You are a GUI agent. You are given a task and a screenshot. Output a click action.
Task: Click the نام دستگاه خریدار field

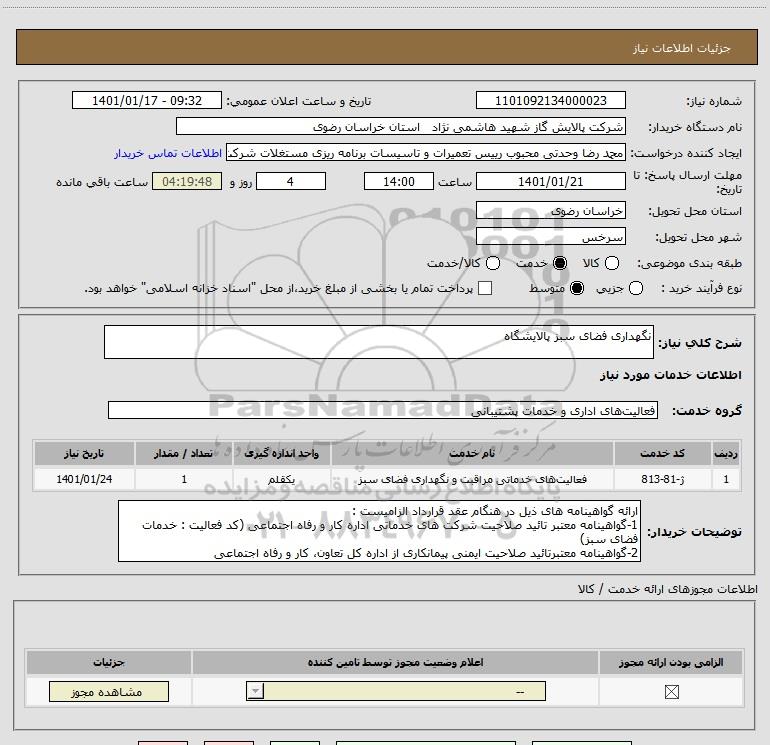(401, 126)
